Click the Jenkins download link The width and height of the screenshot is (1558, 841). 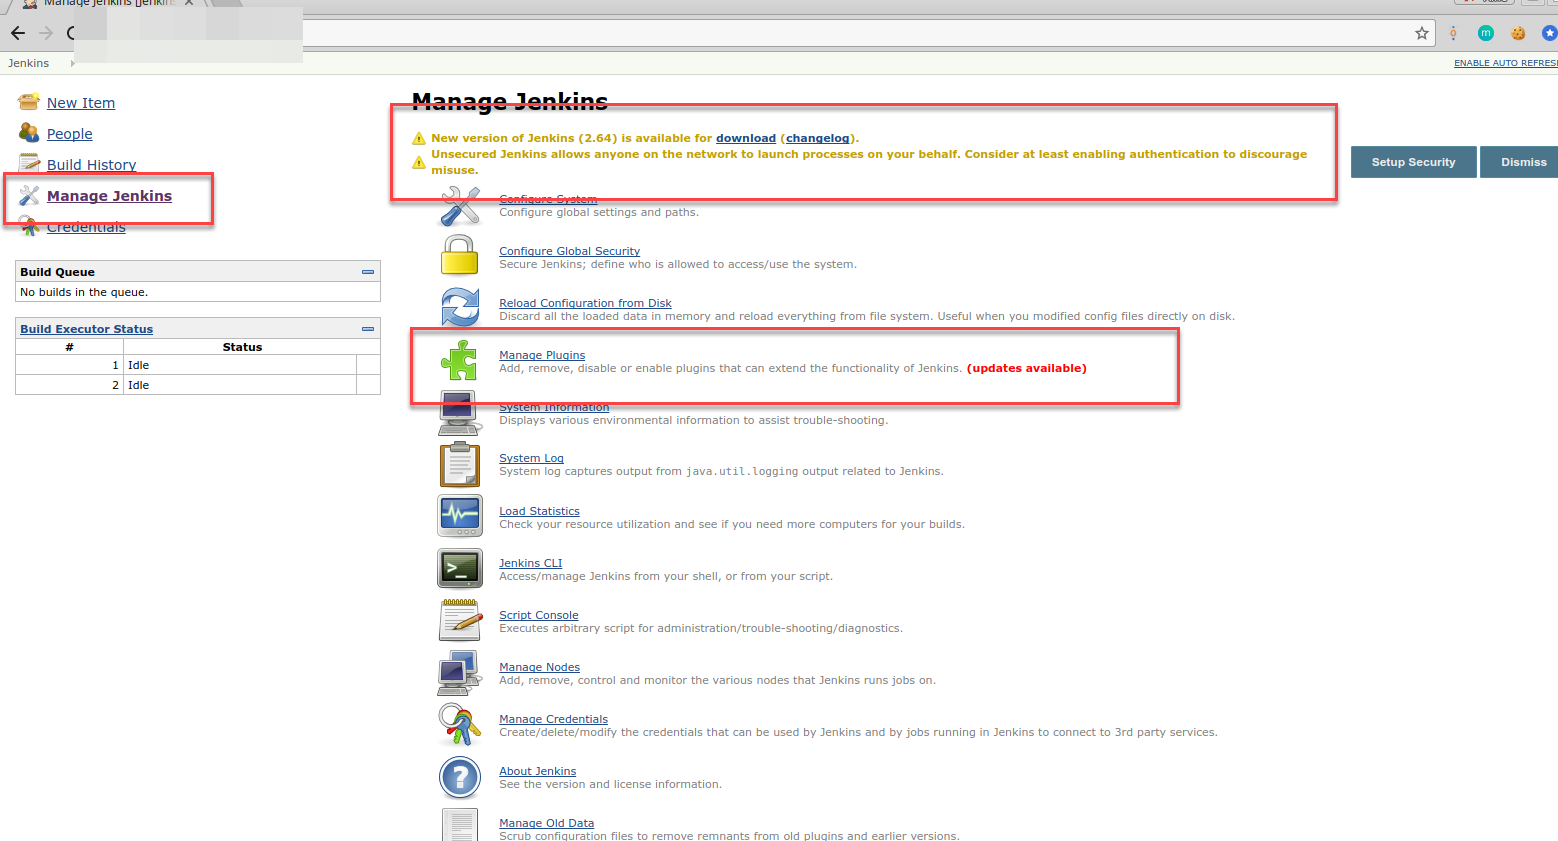[x=746, y=138]
